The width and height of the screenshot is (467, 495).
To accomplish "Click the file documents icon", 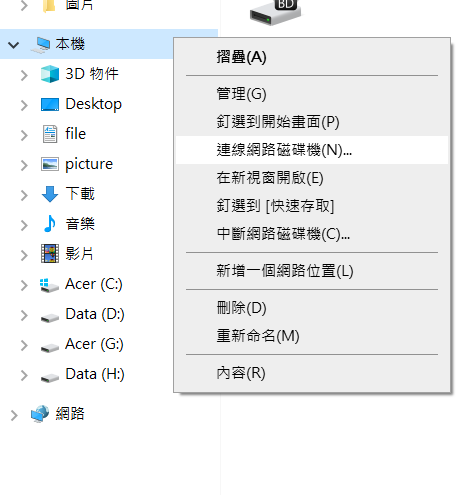I will (x=50, y=134).
